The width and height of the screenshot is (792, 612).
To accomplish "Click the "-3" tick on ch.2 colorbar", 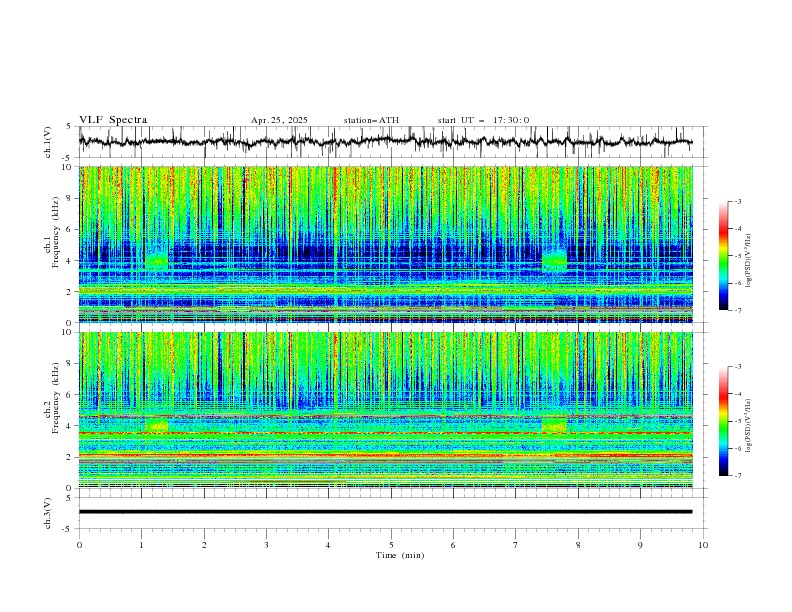I will 738,367.
